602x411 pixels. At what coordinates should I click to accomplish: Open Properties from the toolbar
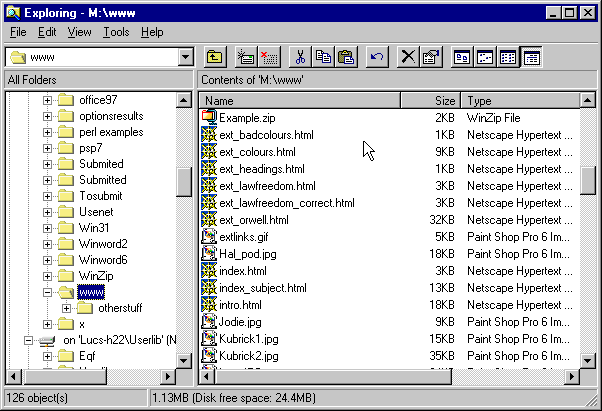[431, 58]
